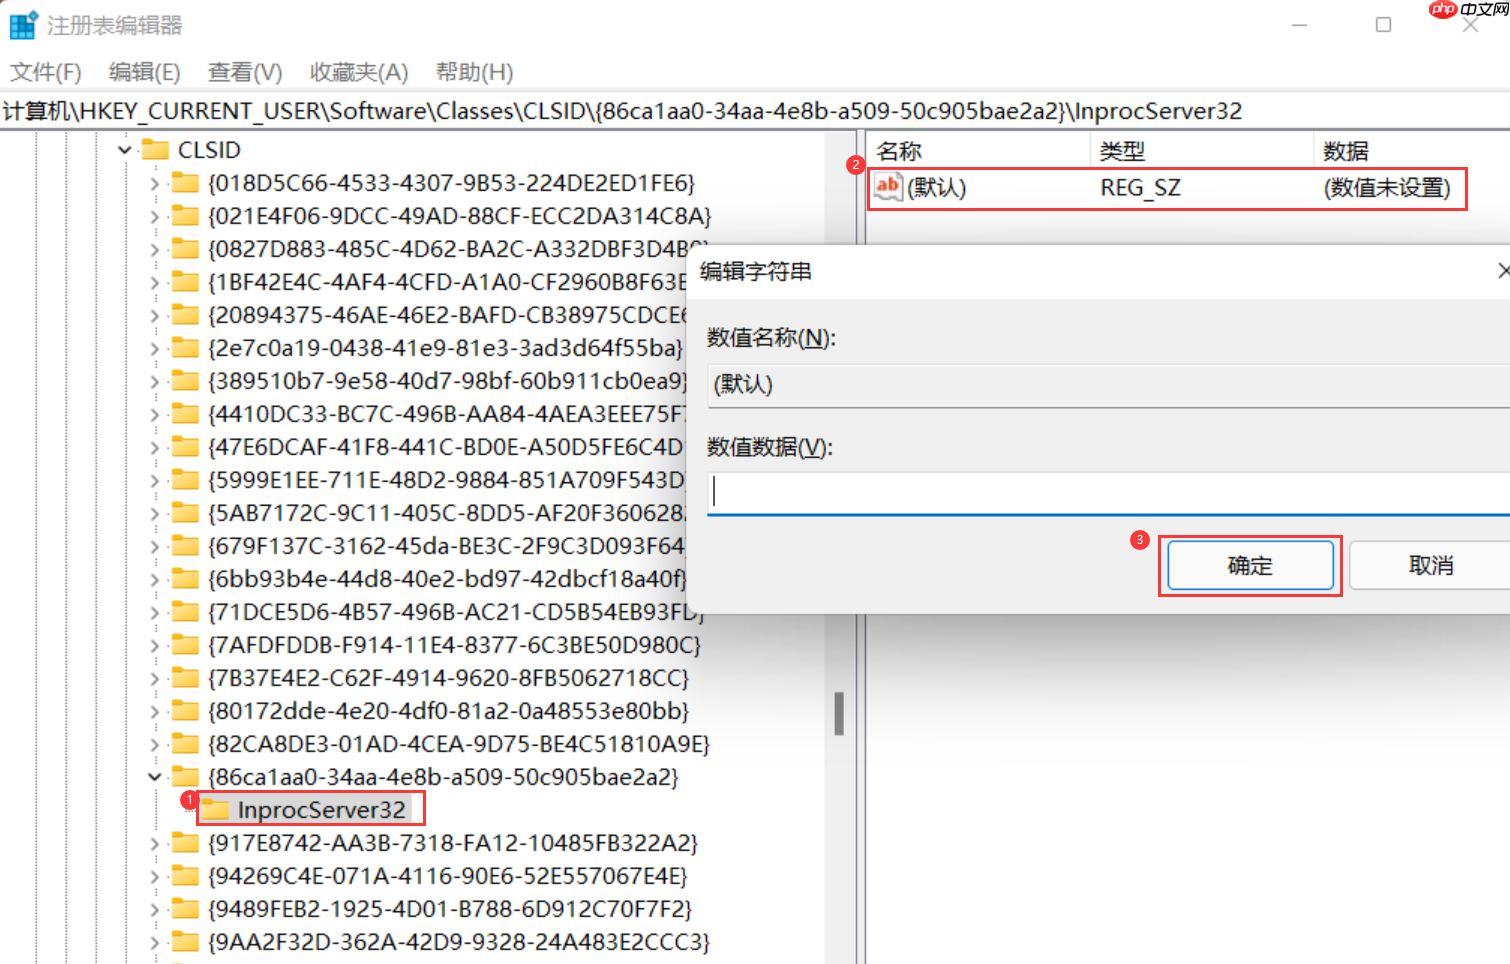Click the CLSID folder icon
The image size is (1510, 964).
(157, 149)
